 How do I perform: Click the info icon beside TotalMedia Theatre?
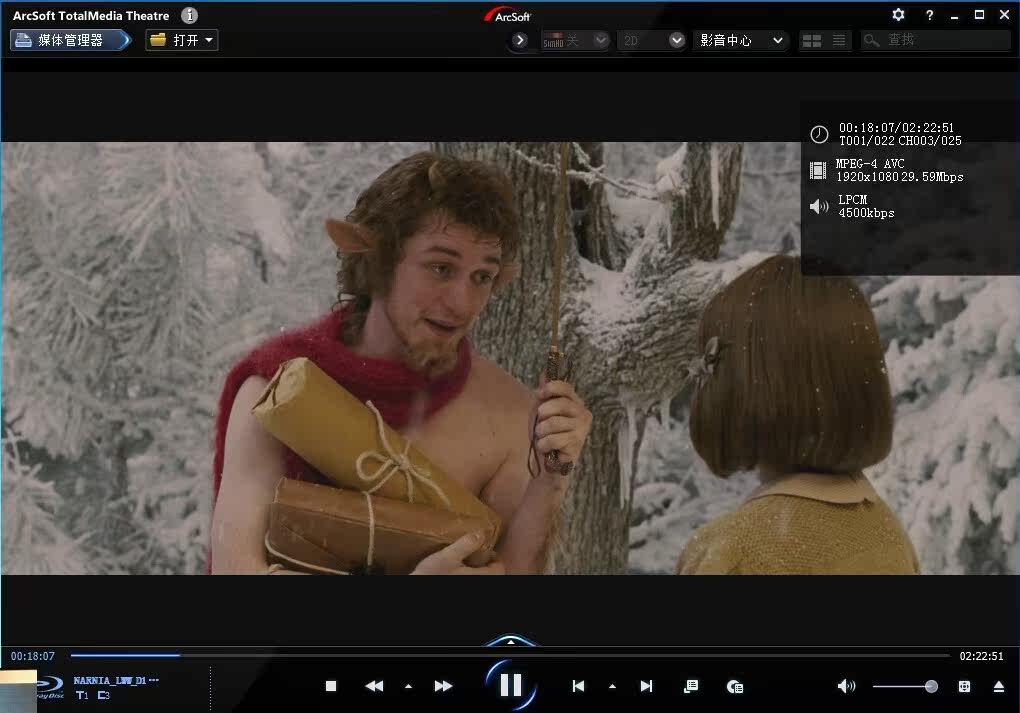(189, 15)
